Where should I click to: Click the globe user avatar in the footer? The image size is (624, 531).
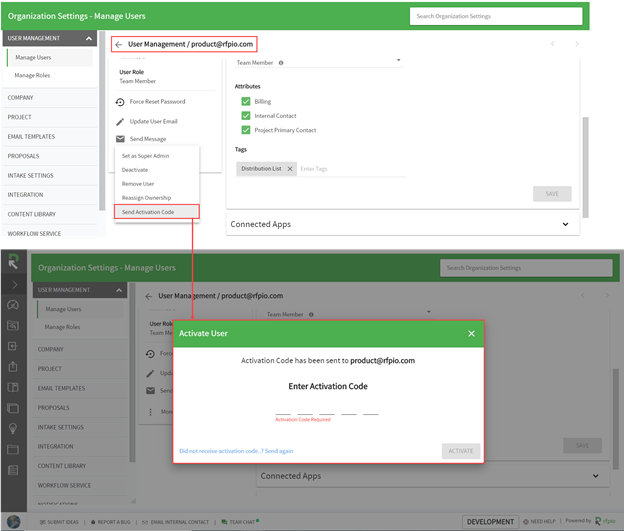point(14,521)
